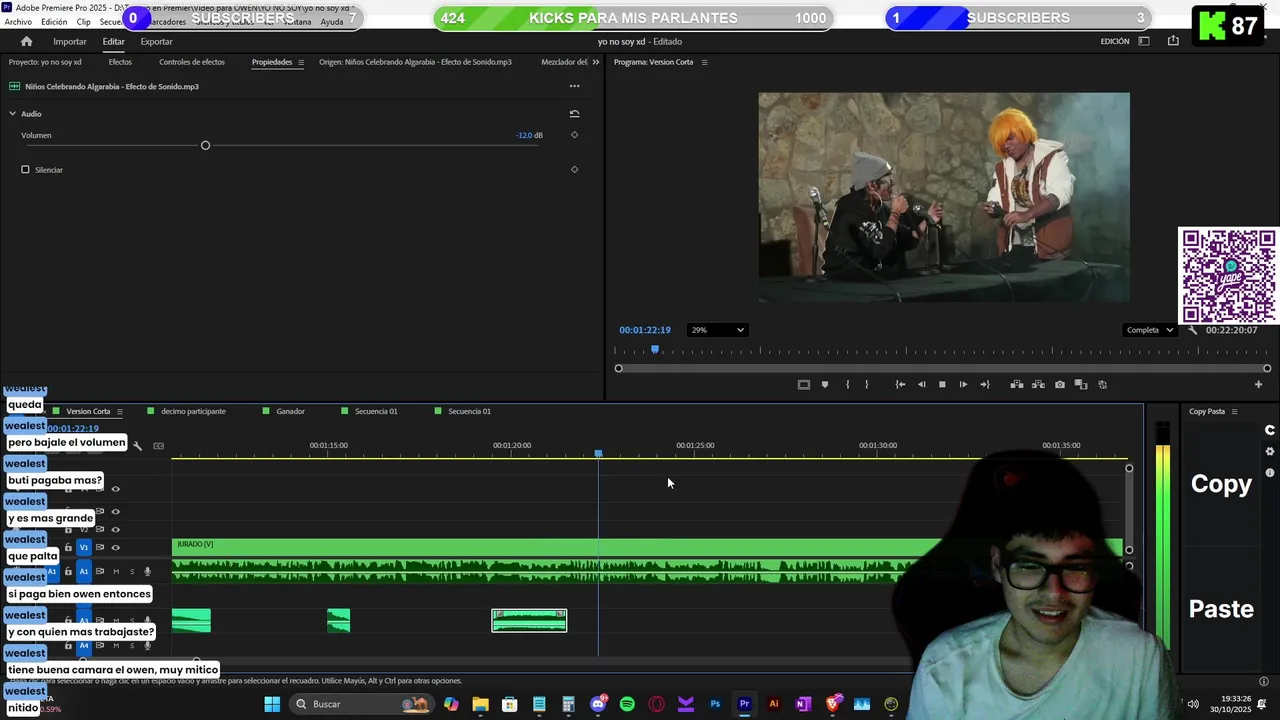Screen dimensions: 1280x720
Task: Open timeline display settings wrench
Action: pyautogui.click(x=137, y=446)
